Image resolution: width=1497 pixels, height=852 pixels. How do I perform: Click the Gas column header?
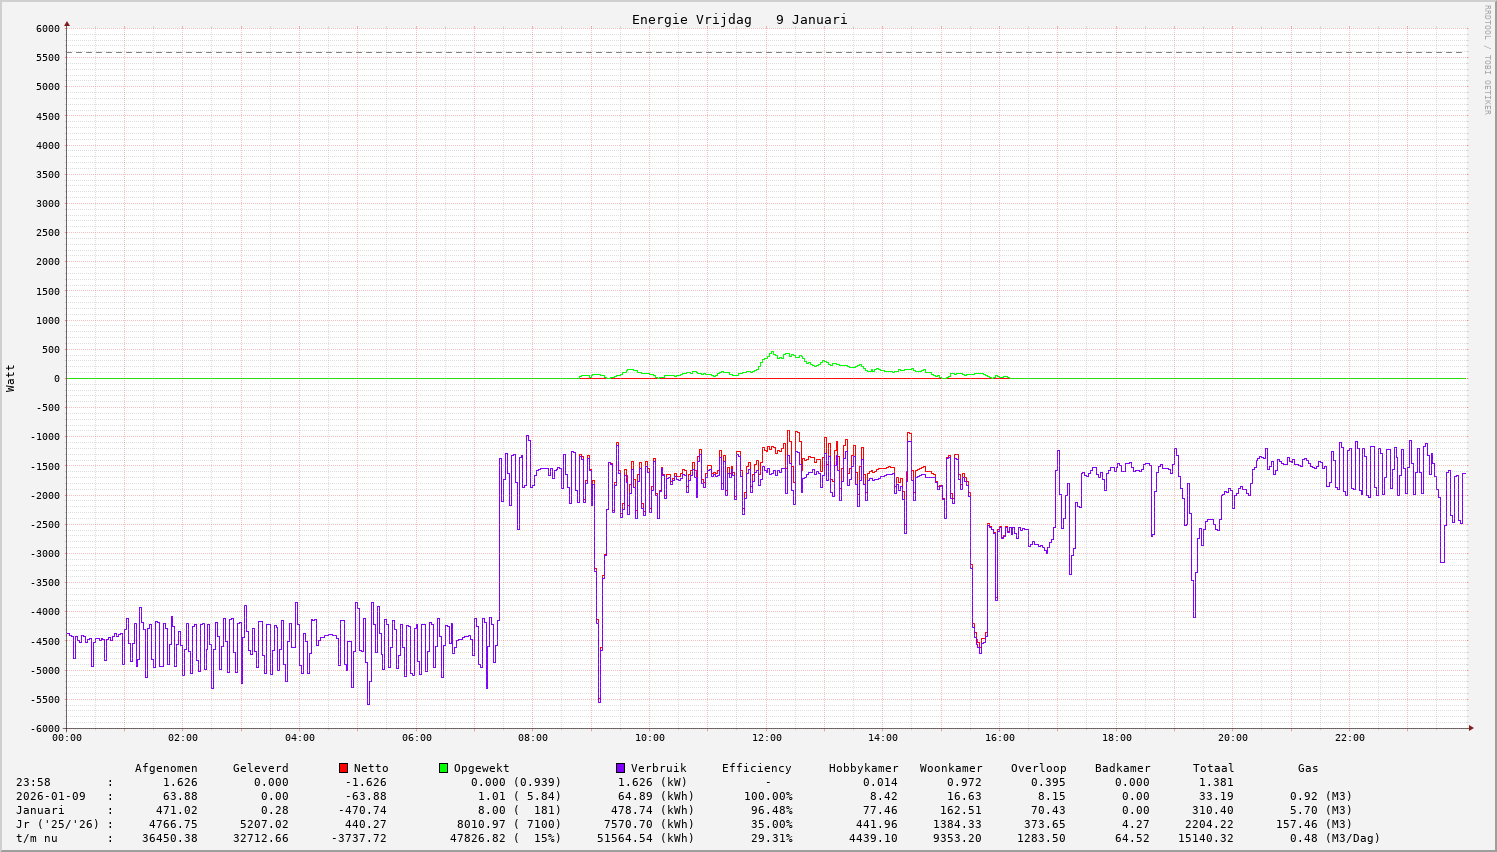[x=1308, y=768]
